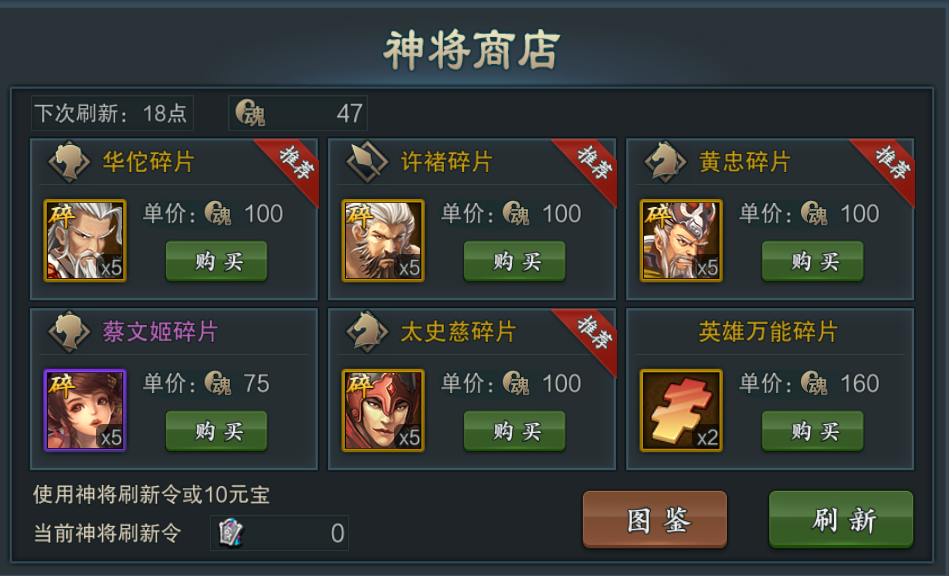Open the 图鉴 gallery

(655, 520)
